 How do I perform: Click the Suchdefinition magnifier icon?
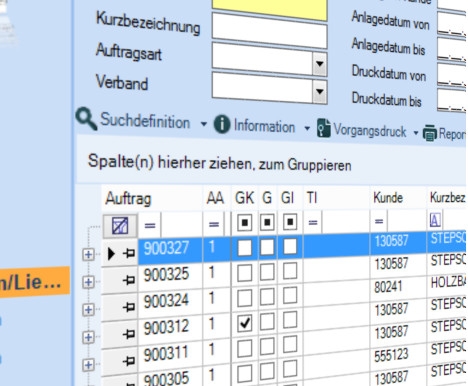pos(86,118)
